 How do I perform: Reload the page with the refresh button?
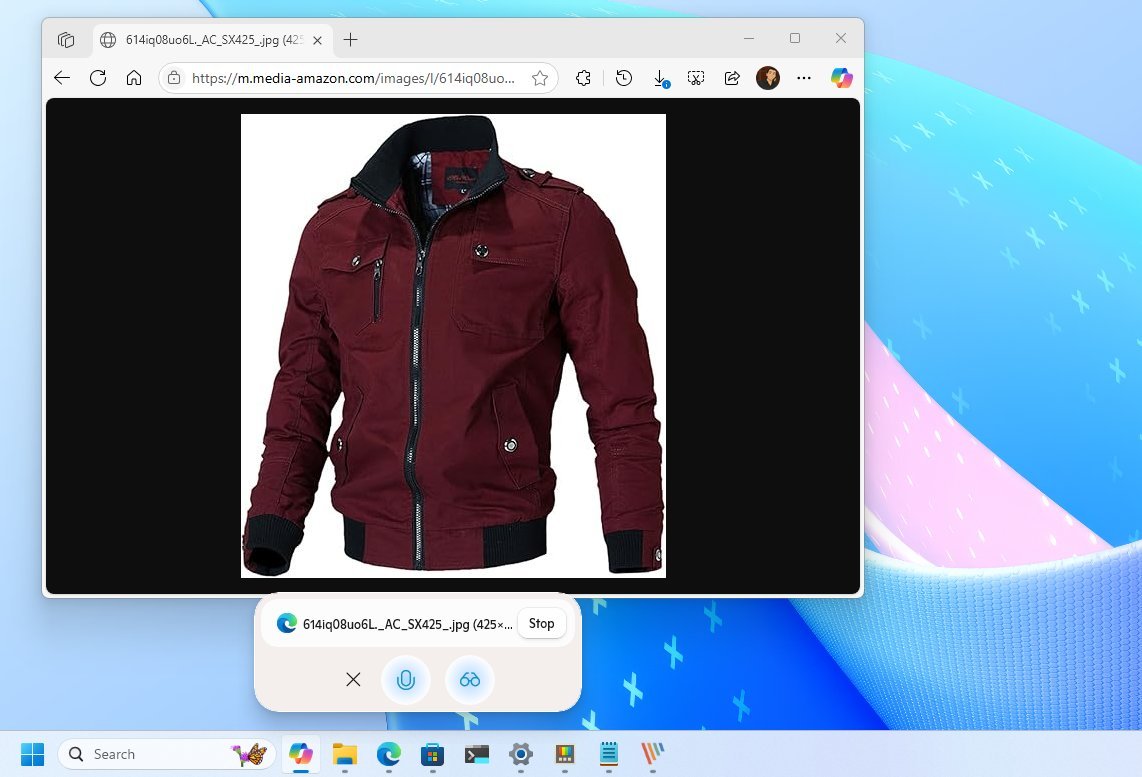pyautogui.click(x=98, y=77)
